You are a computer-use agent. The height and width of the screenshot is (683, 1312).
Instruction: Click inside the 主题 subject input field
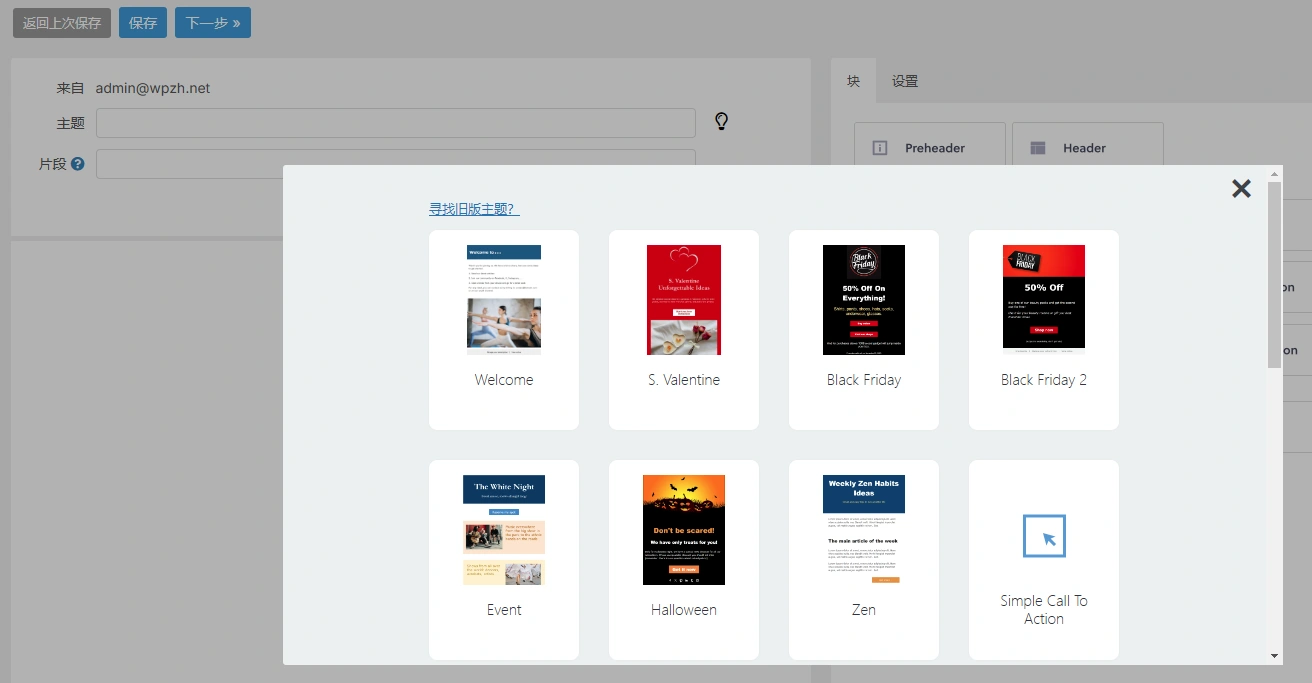tap(395, 123)
